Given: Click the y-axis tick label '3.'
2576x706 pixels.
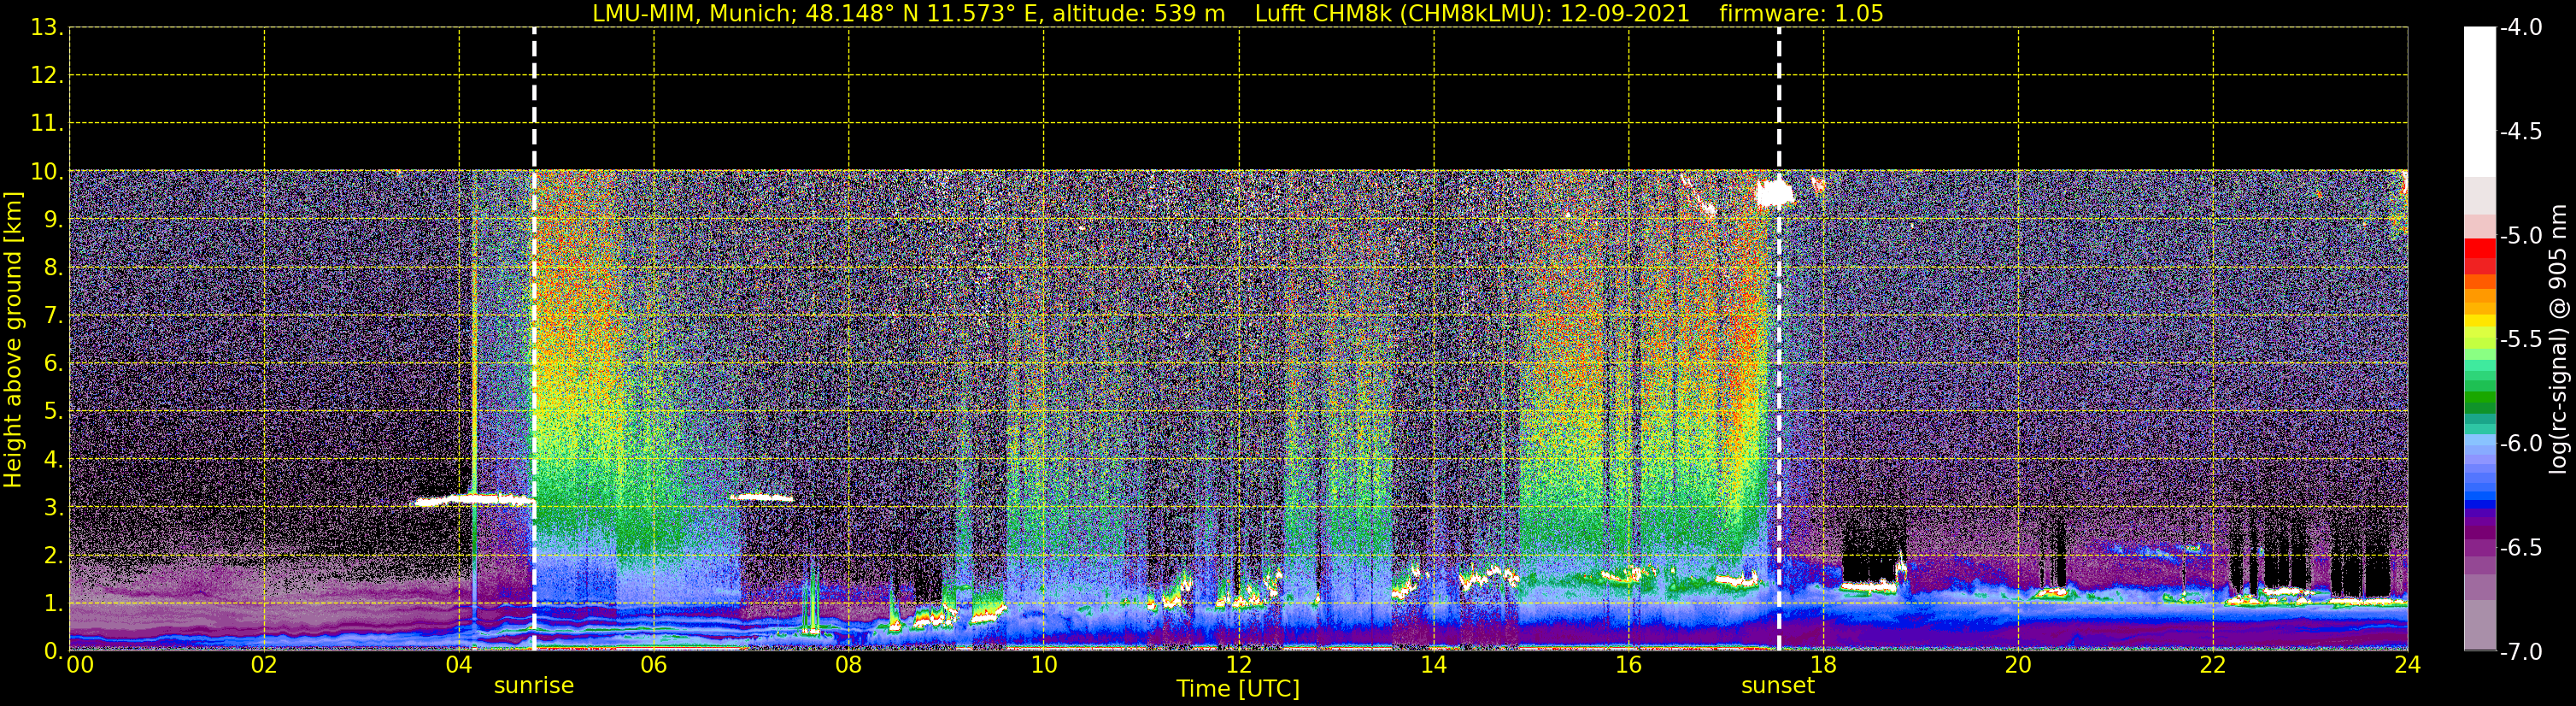Looking at the screenshot, I should coord(53,507).
